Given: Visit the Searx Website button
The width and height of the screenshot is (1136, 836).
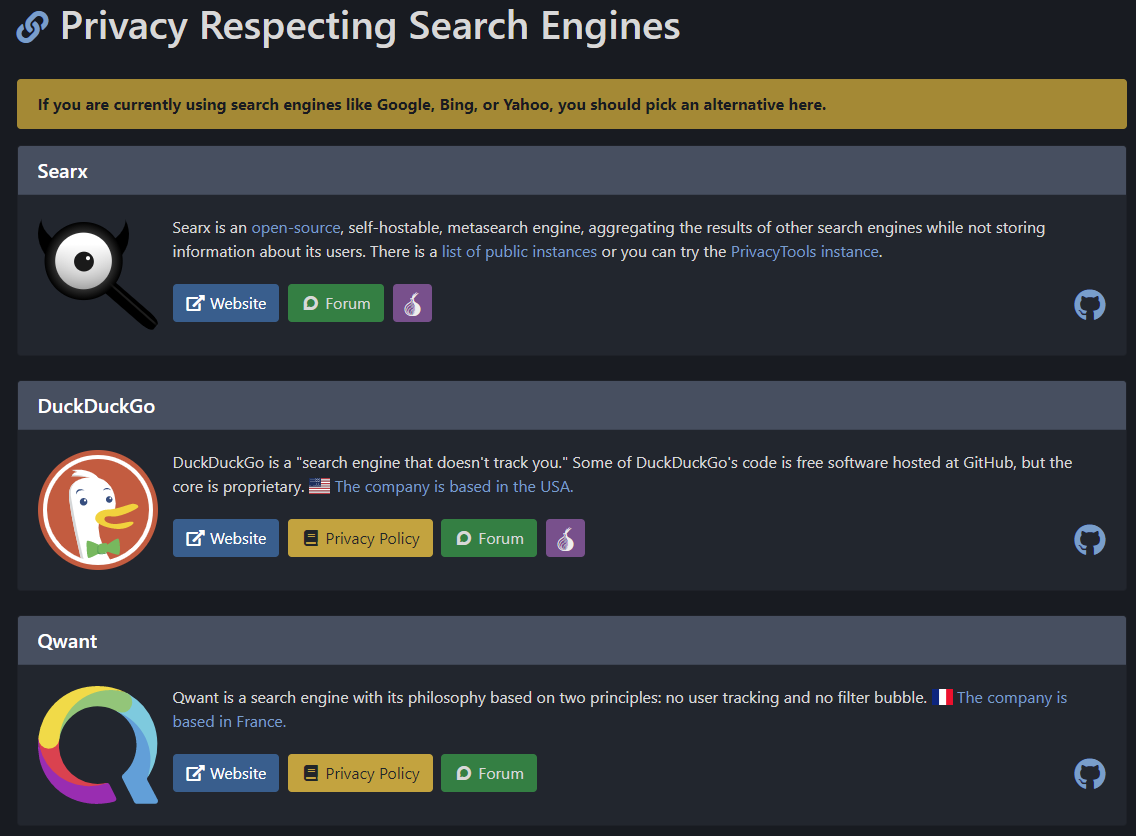Looking at the screenshot, I should tap(226, 303).
